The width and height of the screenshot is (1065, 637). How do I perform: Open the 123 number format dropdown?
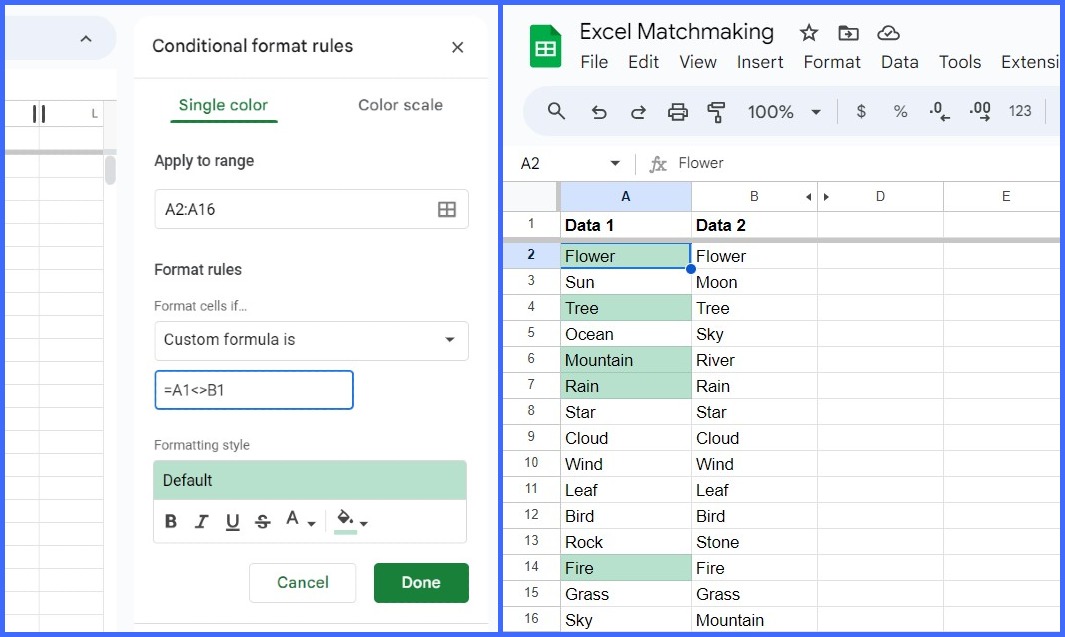(1019, 111)
